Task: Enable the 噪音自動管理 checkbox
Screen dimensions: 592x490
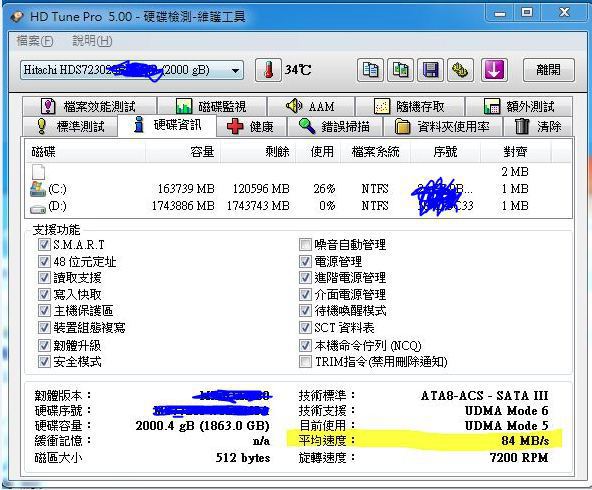Action: [305, 245]
